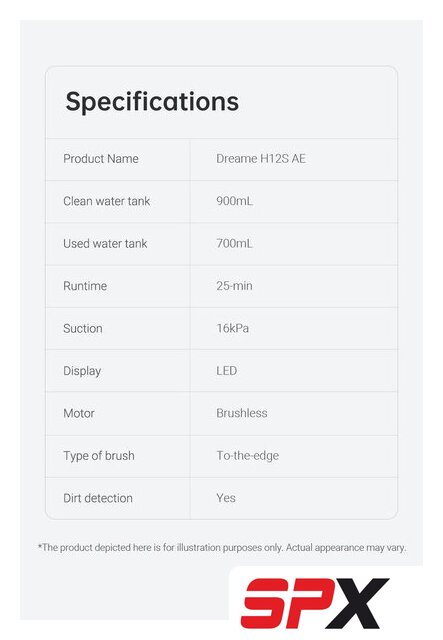Image resolution: width=443 pixels, height=640 pixels.
Task: Select the 16kPa value
Action: tap(232, 328)
